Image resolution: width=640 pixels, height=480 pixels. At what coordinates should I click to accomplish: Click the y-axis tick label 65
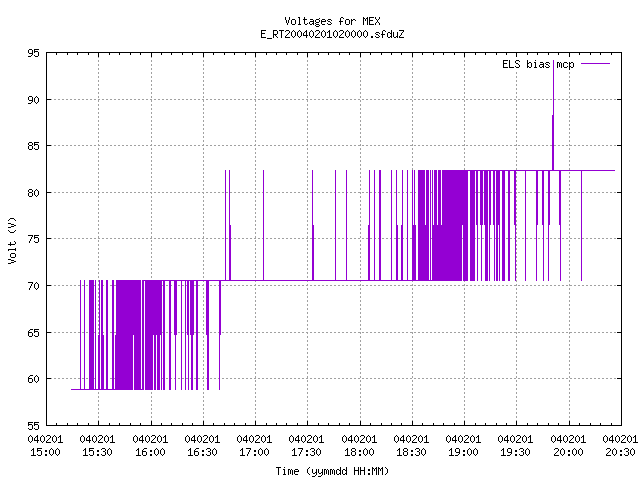tap(33, 333)
